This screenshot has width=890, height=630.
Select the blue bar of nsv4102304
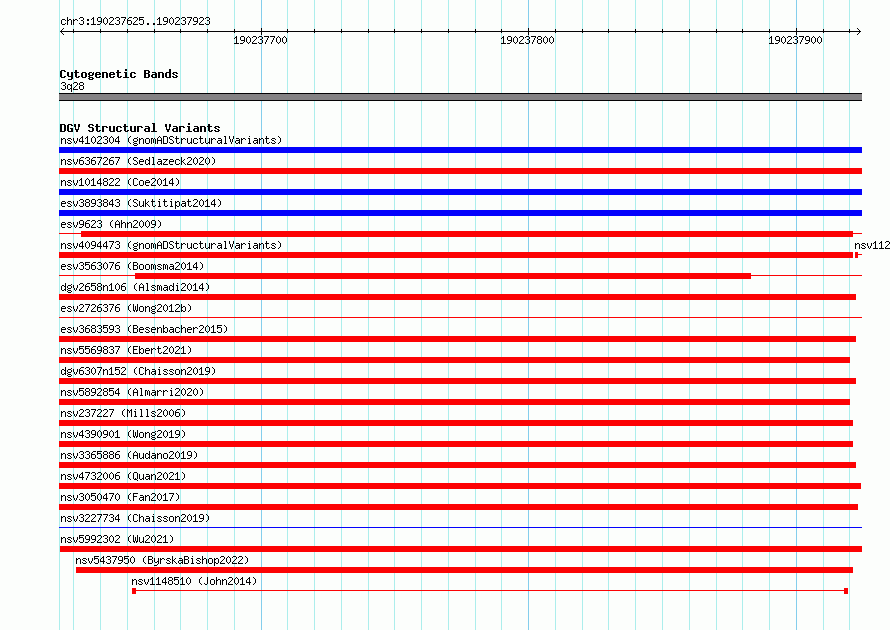pyautogui.click(x=460, y=150)
